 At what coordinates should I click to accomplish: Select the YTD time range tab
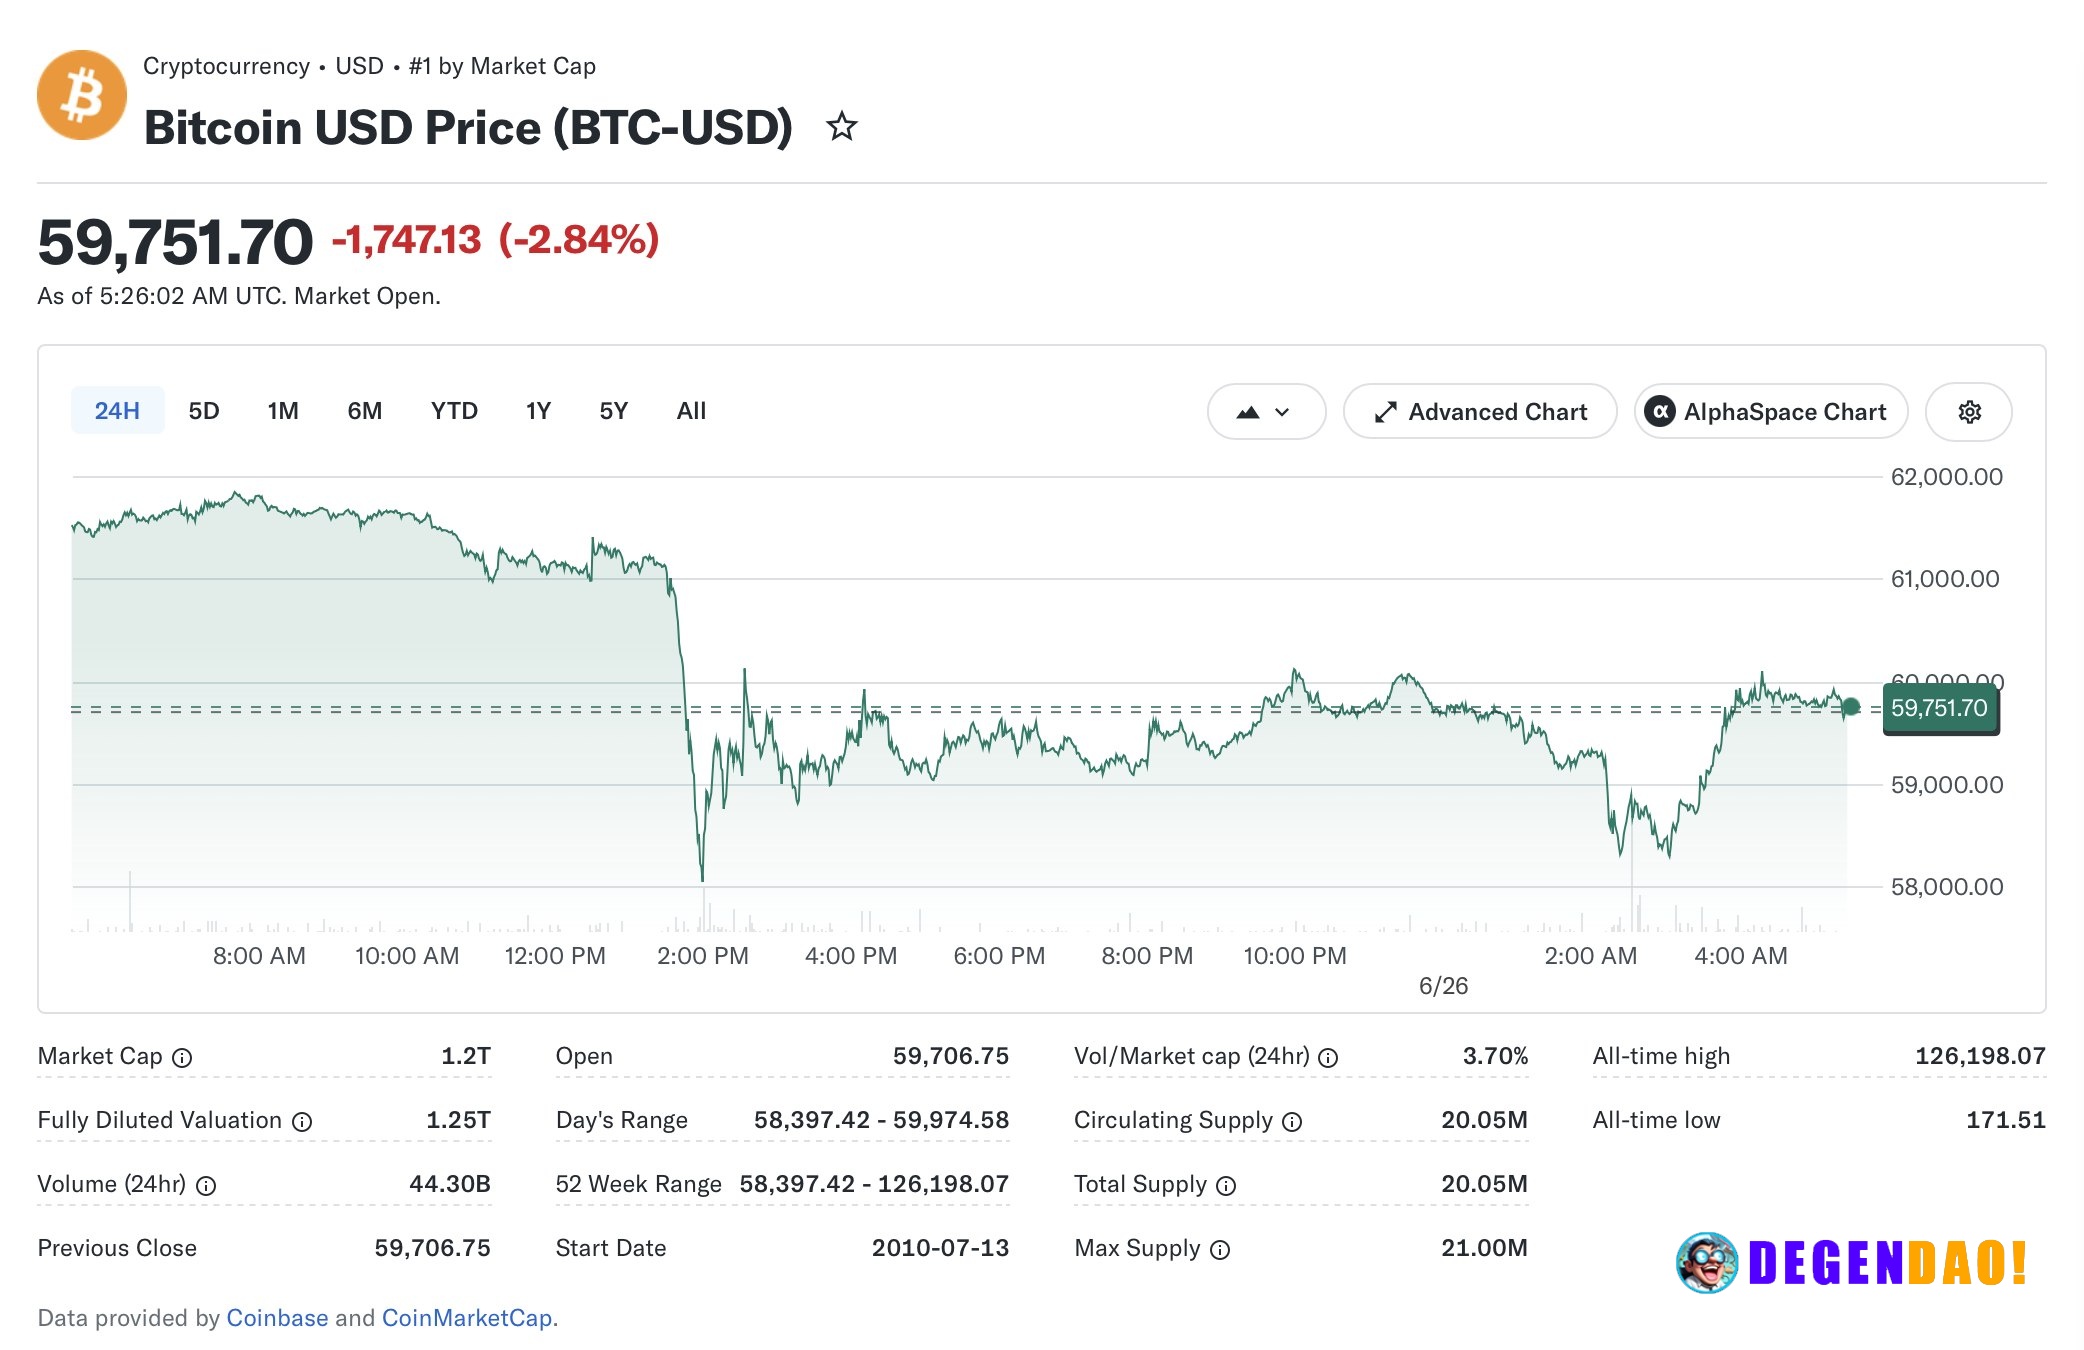coord(454,411)
